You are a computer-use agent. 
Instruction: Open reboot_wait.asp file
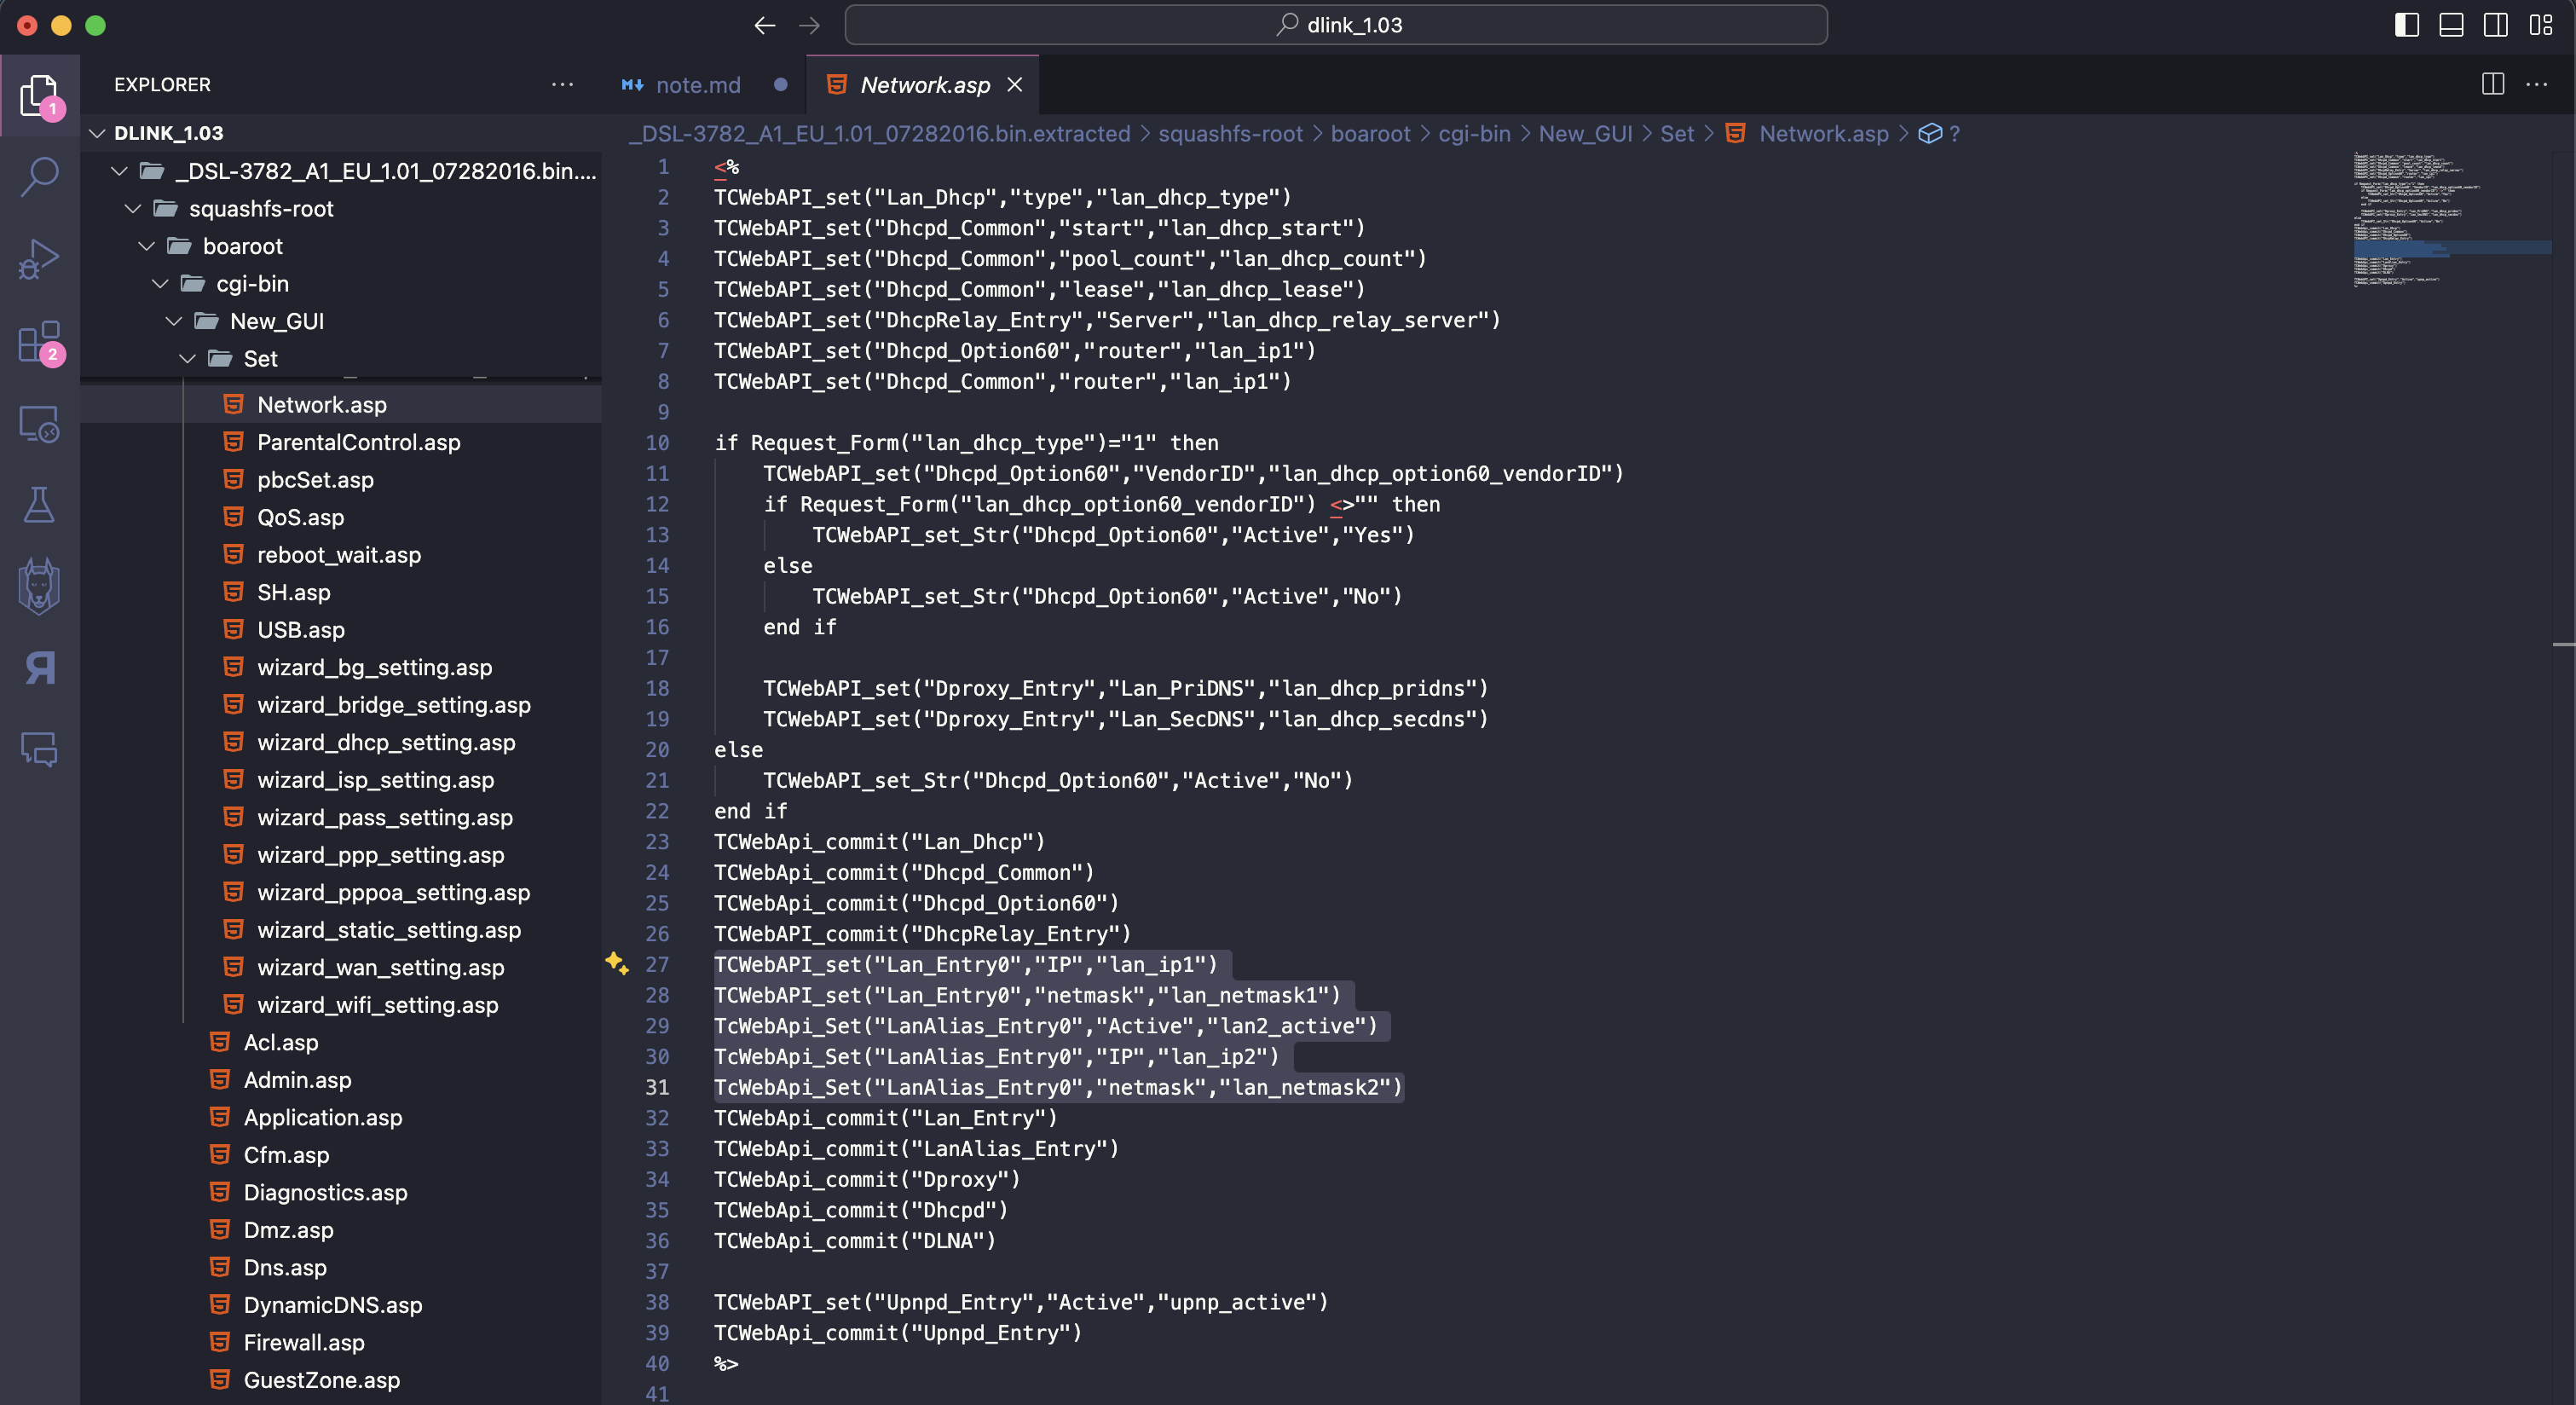click(x=339, y=555)
